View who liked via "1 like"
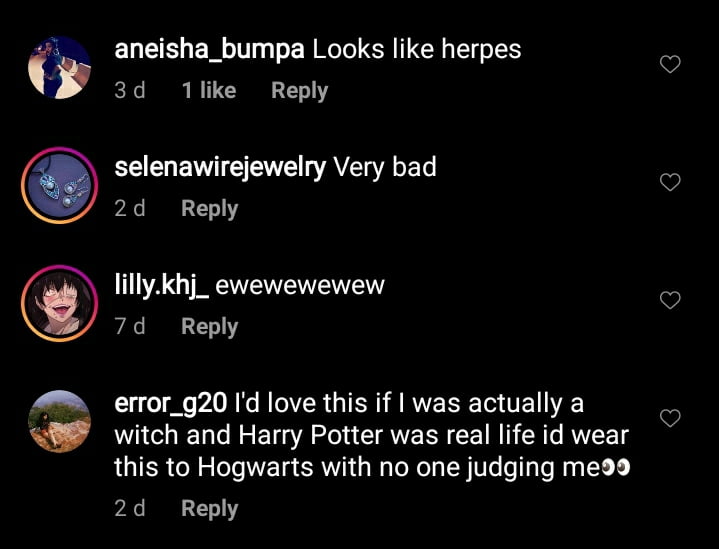 pos(208,90)
